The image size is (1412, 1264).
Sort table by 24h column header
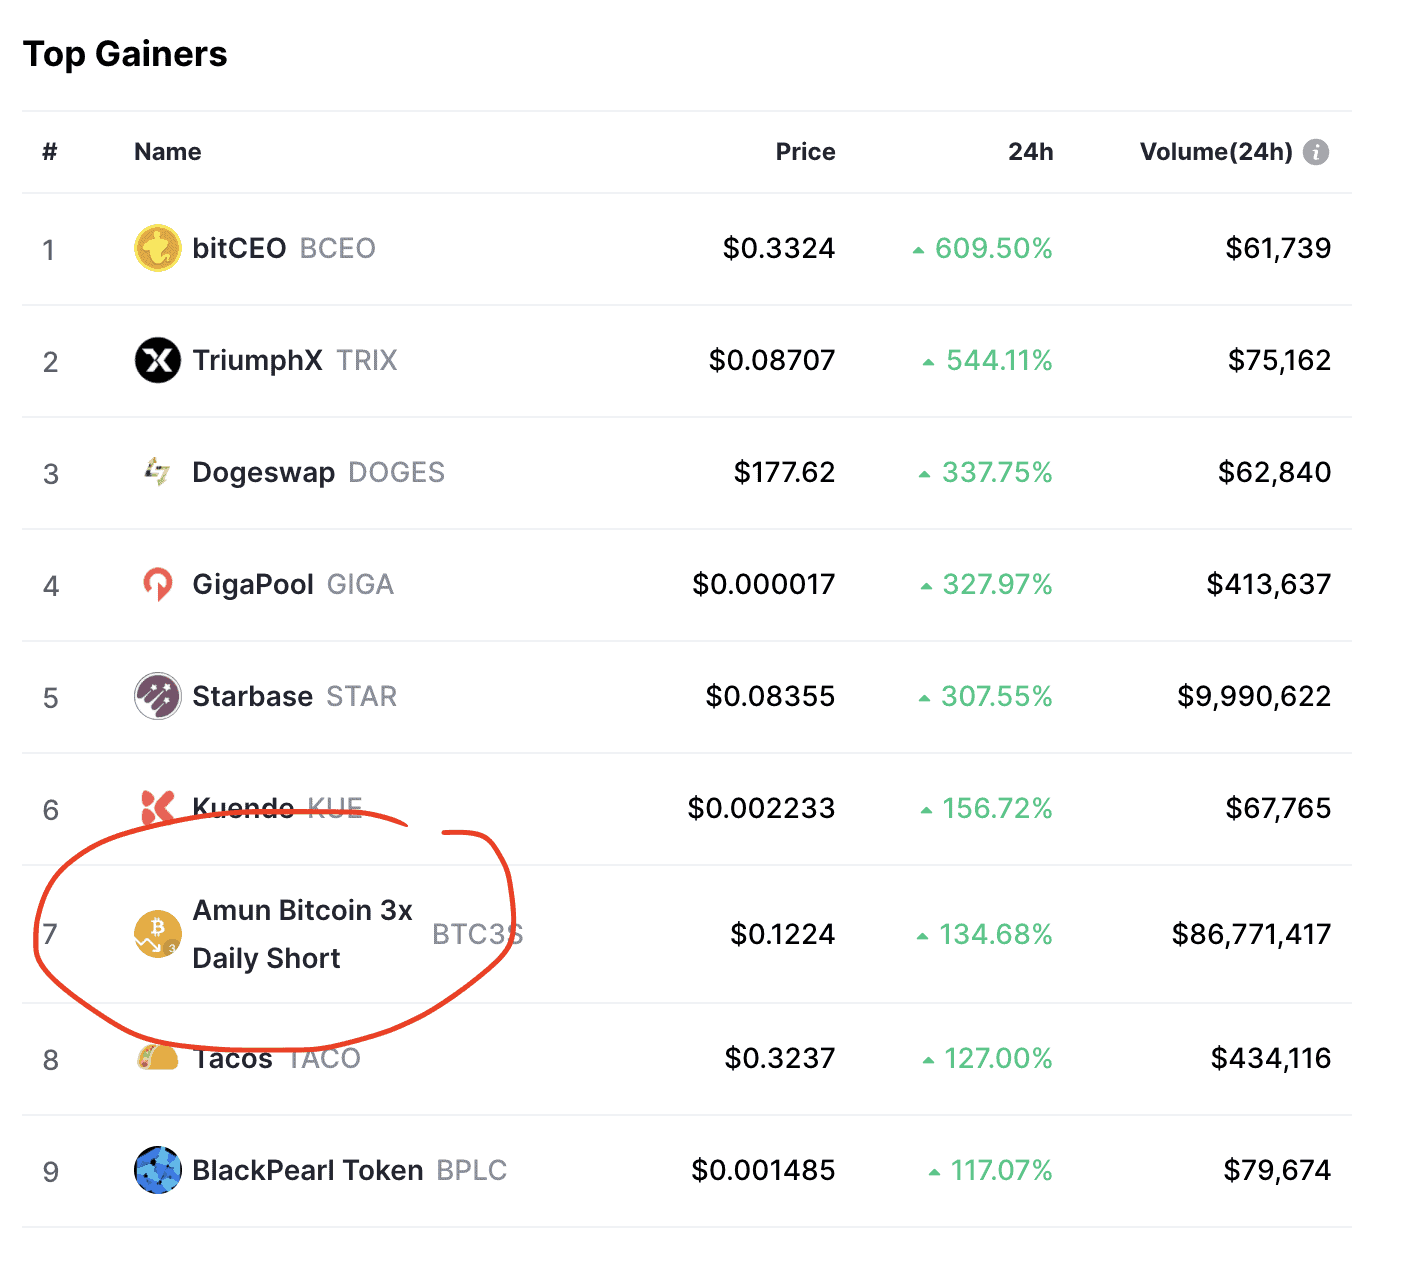[1030, 152]
